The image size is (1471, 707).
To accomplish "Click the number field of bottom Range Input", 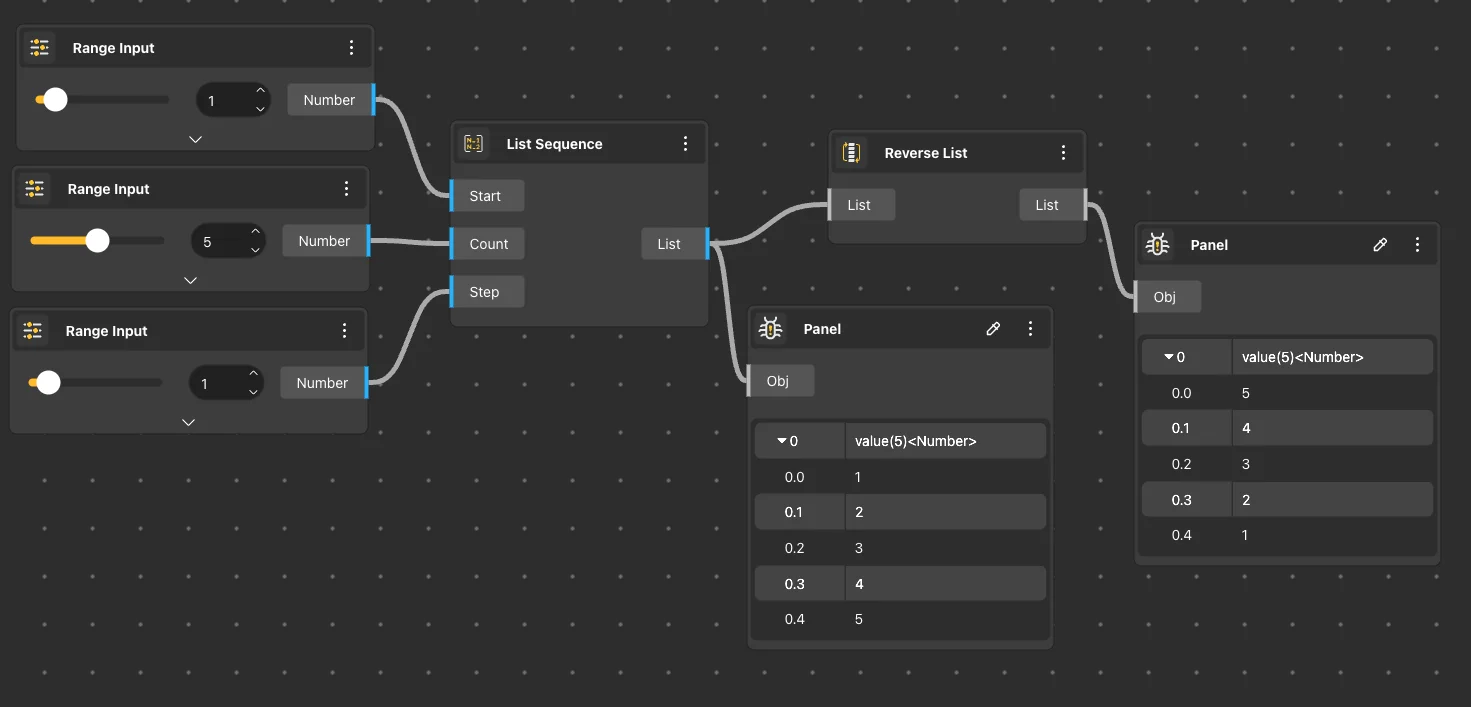I will [x=217, y=384].
